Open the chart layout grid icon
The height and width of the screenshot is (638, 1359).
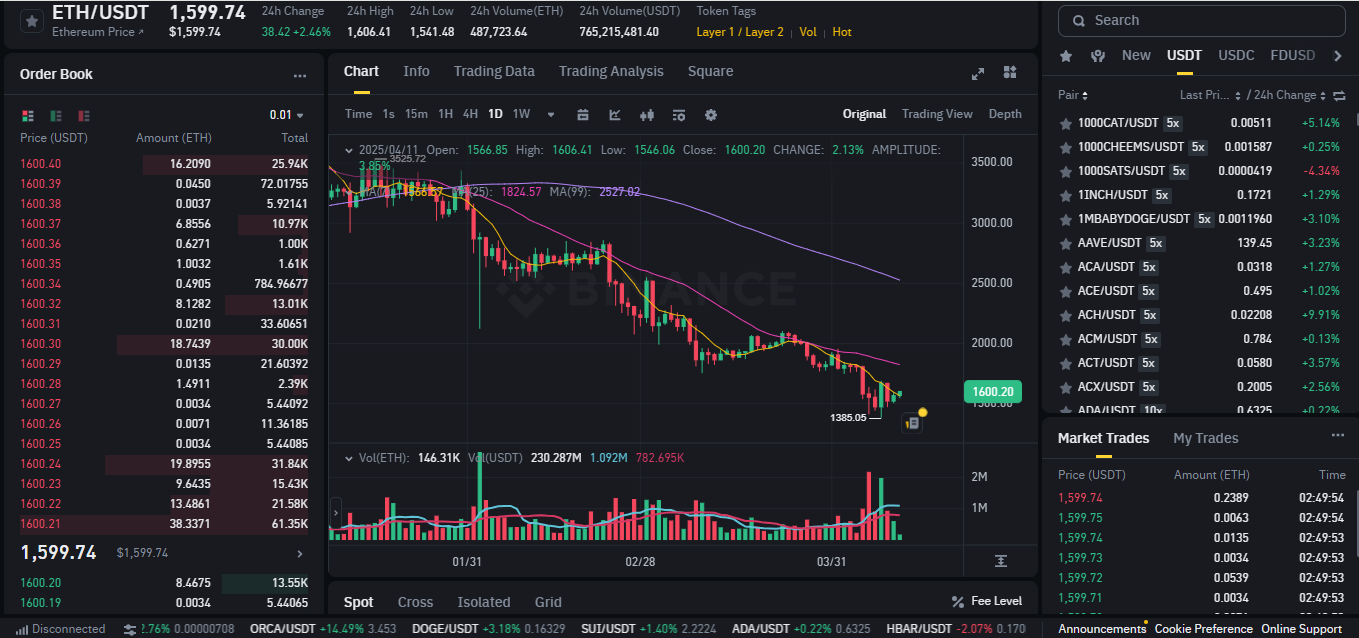coord(1010,72)
